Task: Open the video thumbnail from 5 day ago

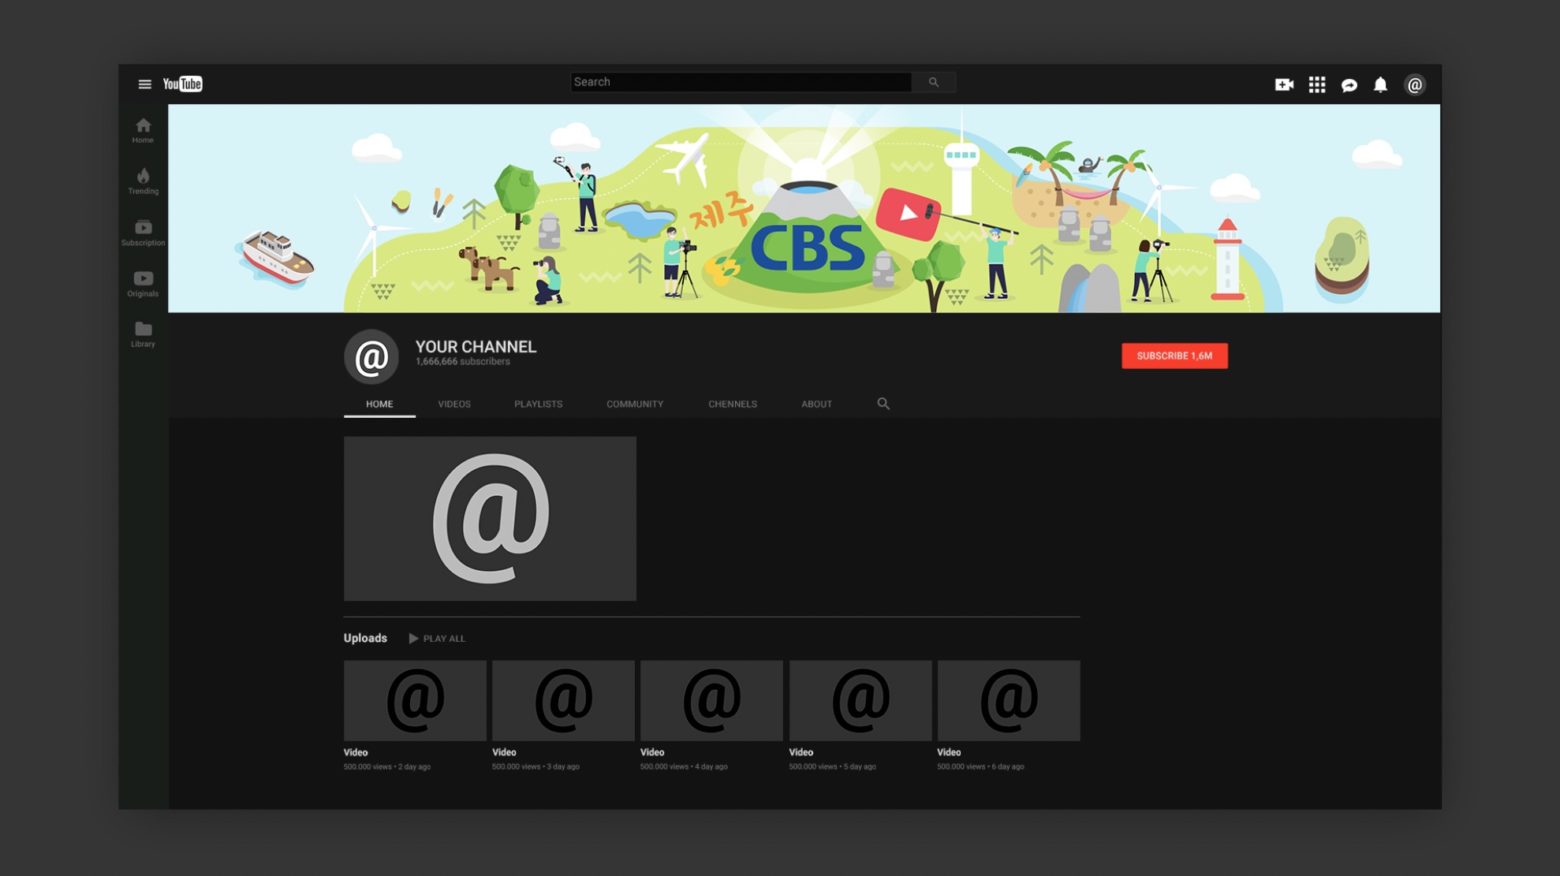Action: 860,700
